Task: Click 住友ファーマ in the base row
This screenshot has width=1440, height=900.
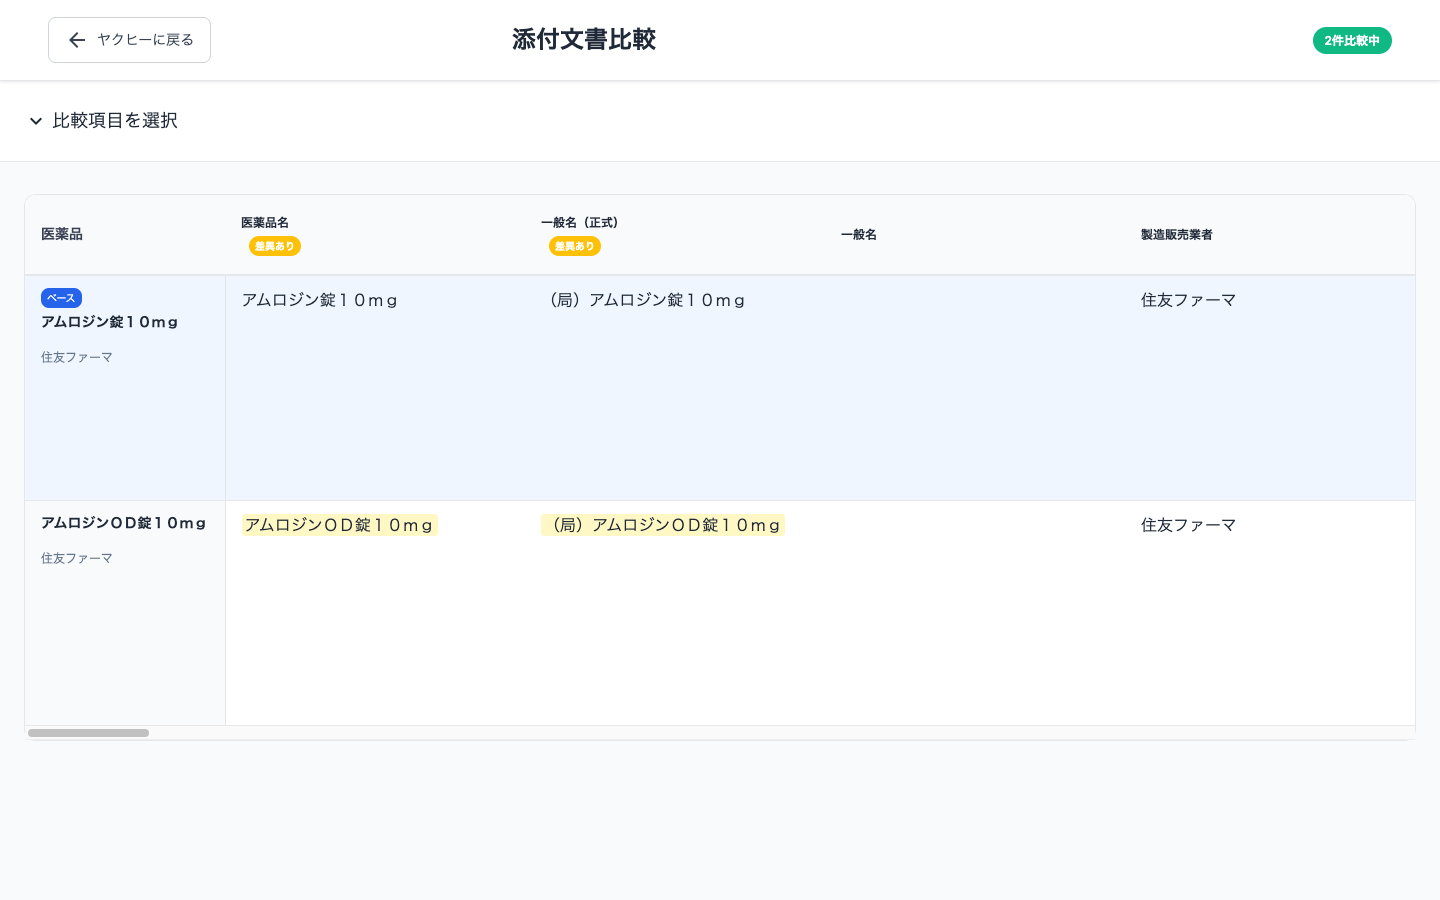Action: pos(1188,299)
